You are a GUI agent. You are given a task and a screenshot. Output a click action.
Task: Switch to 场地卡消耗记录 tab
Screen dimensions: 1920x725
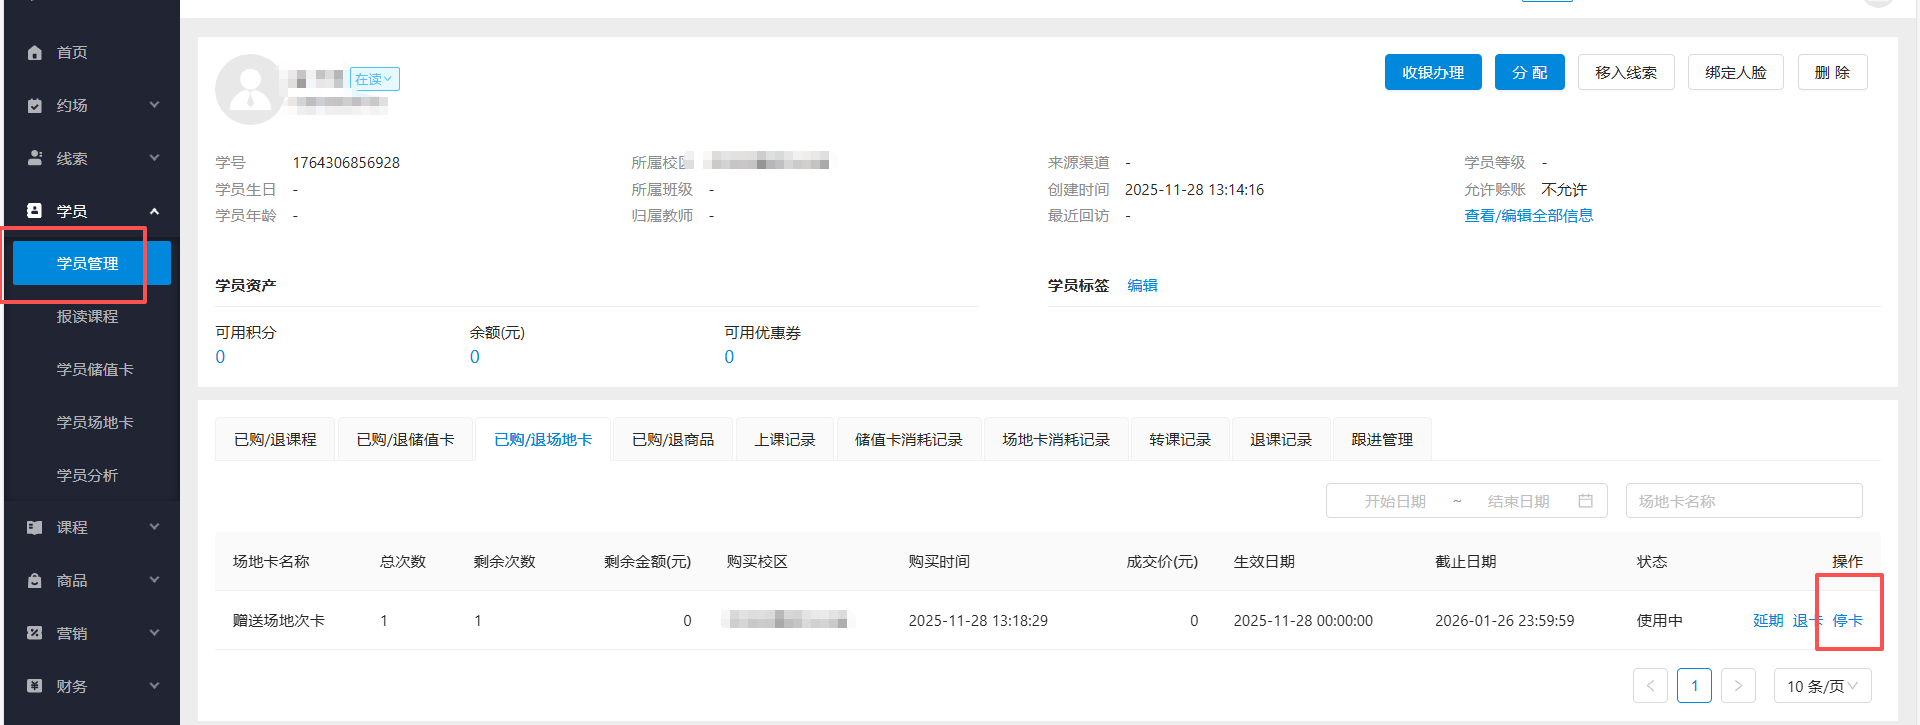pyautogui.click(x=1056, y=439)
